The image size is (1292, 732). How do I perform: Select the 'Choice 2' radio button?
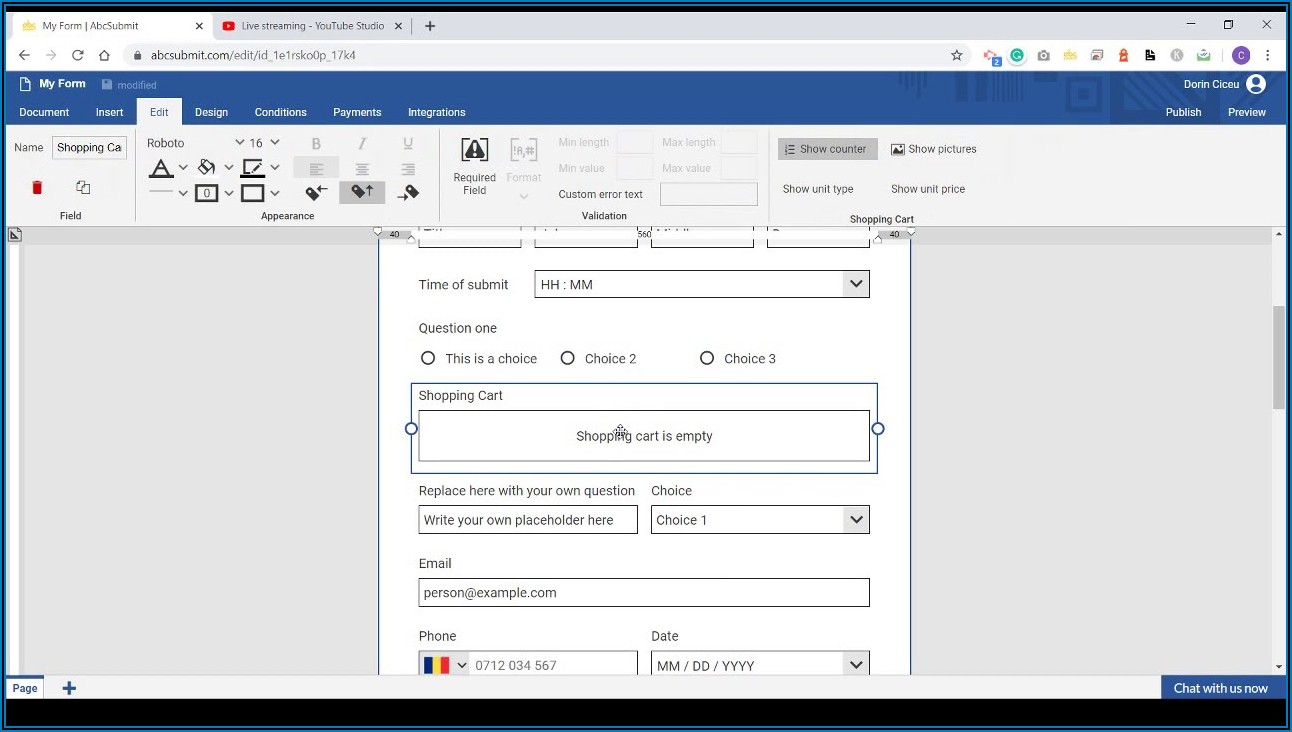[x=567, y=358]
